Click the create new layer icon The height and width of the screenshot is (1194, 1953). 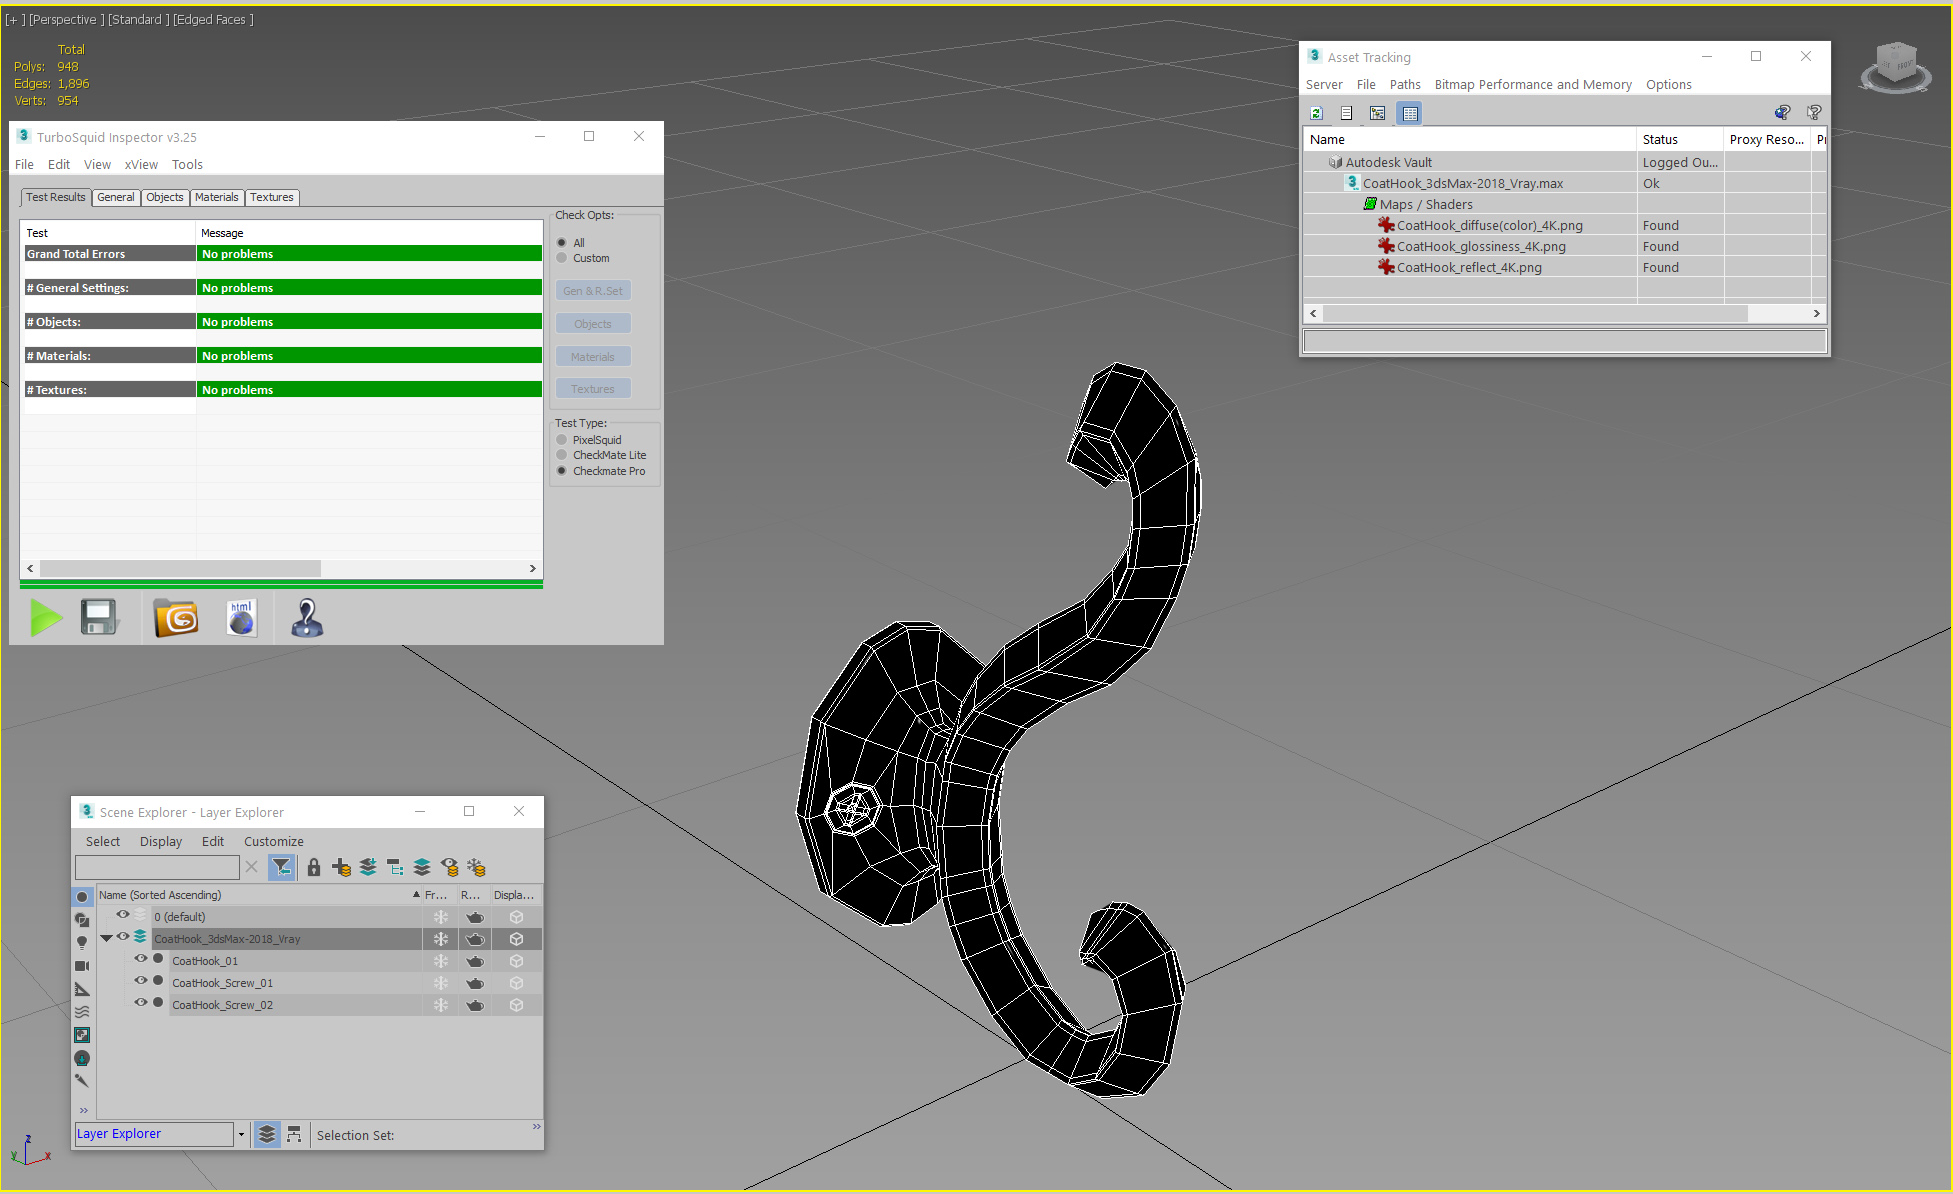[341, 867]
